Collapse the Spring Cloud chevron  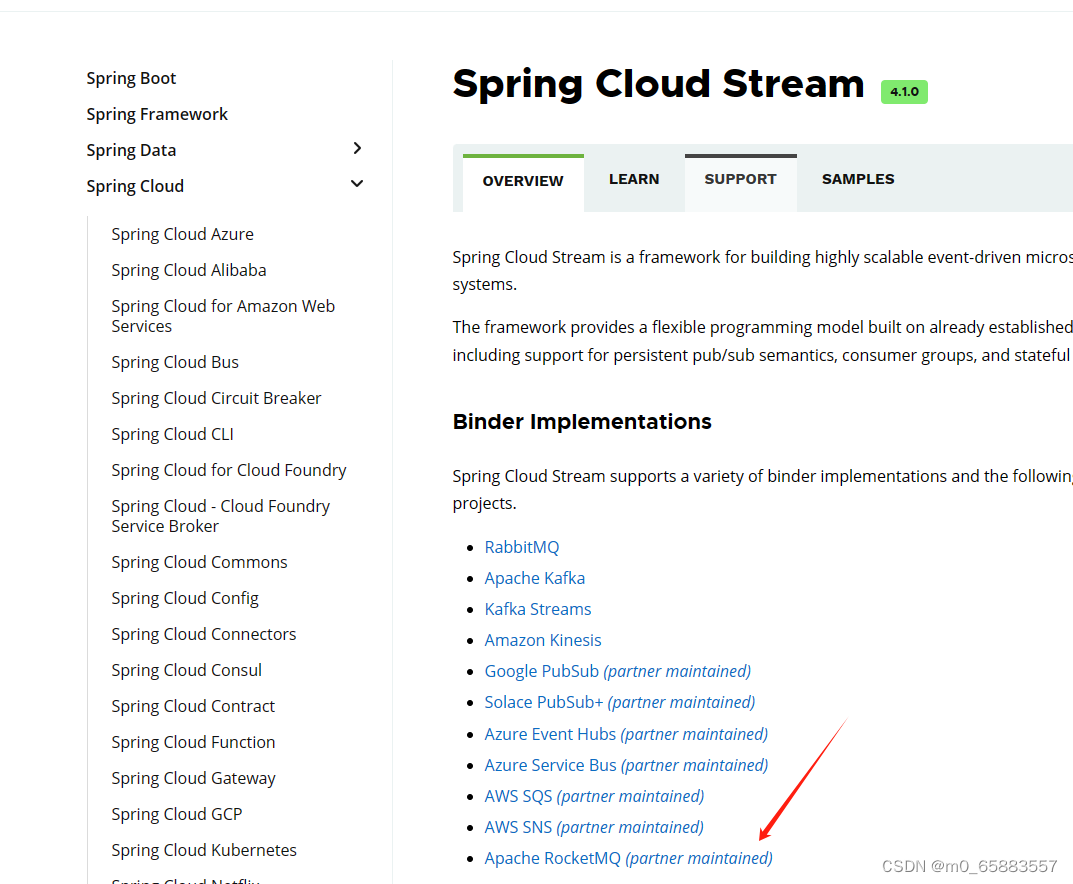click(x=357, y=184)
